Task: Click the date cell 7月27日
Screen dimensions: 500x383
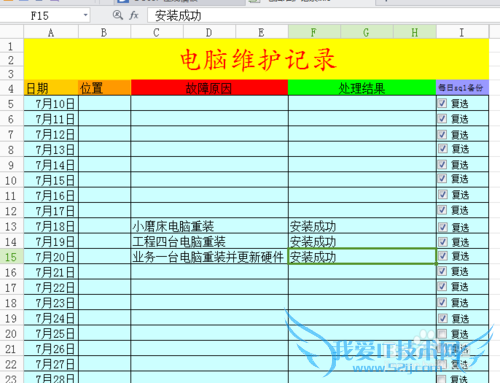Action: tap(51, 364)
